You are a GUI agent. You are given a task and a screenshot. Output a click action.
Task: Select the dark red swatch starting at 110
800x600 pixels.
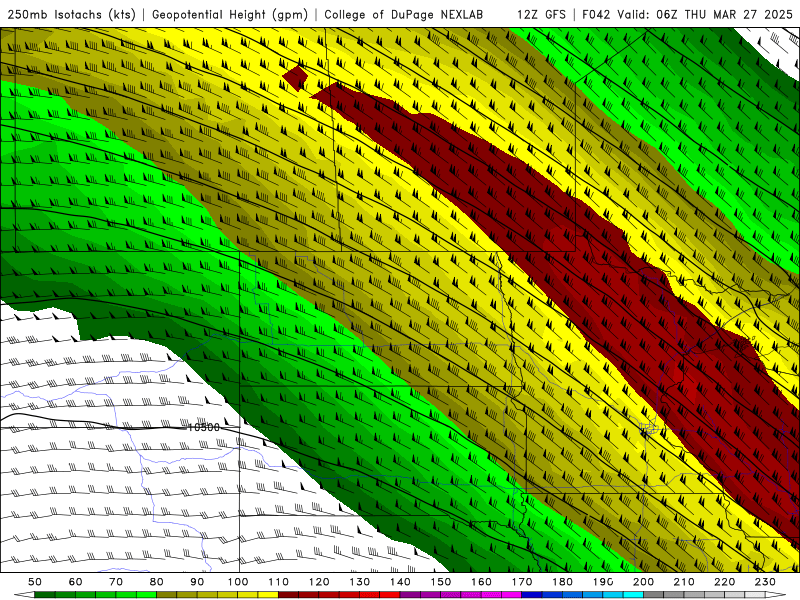click(x=288, y=595)
